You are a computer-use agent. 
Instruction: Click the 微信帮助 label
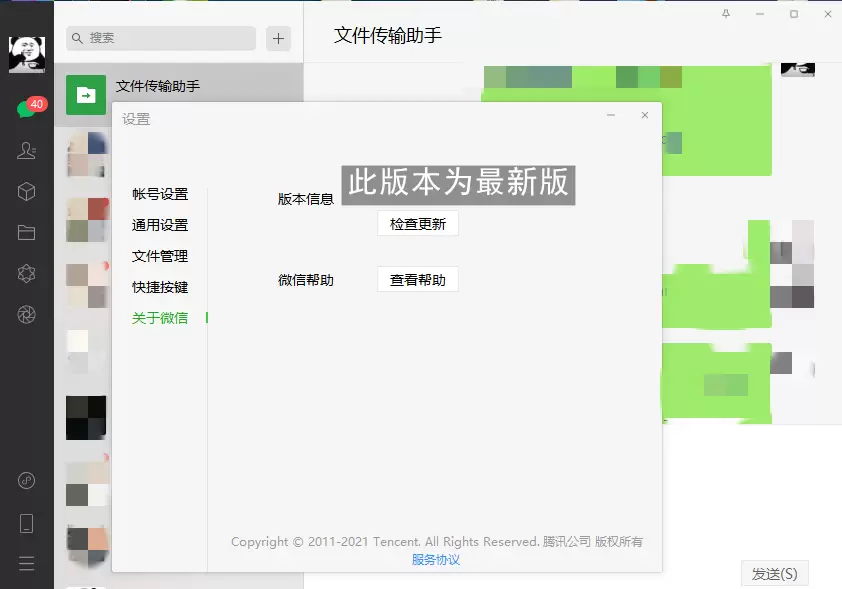pos(306,280)
